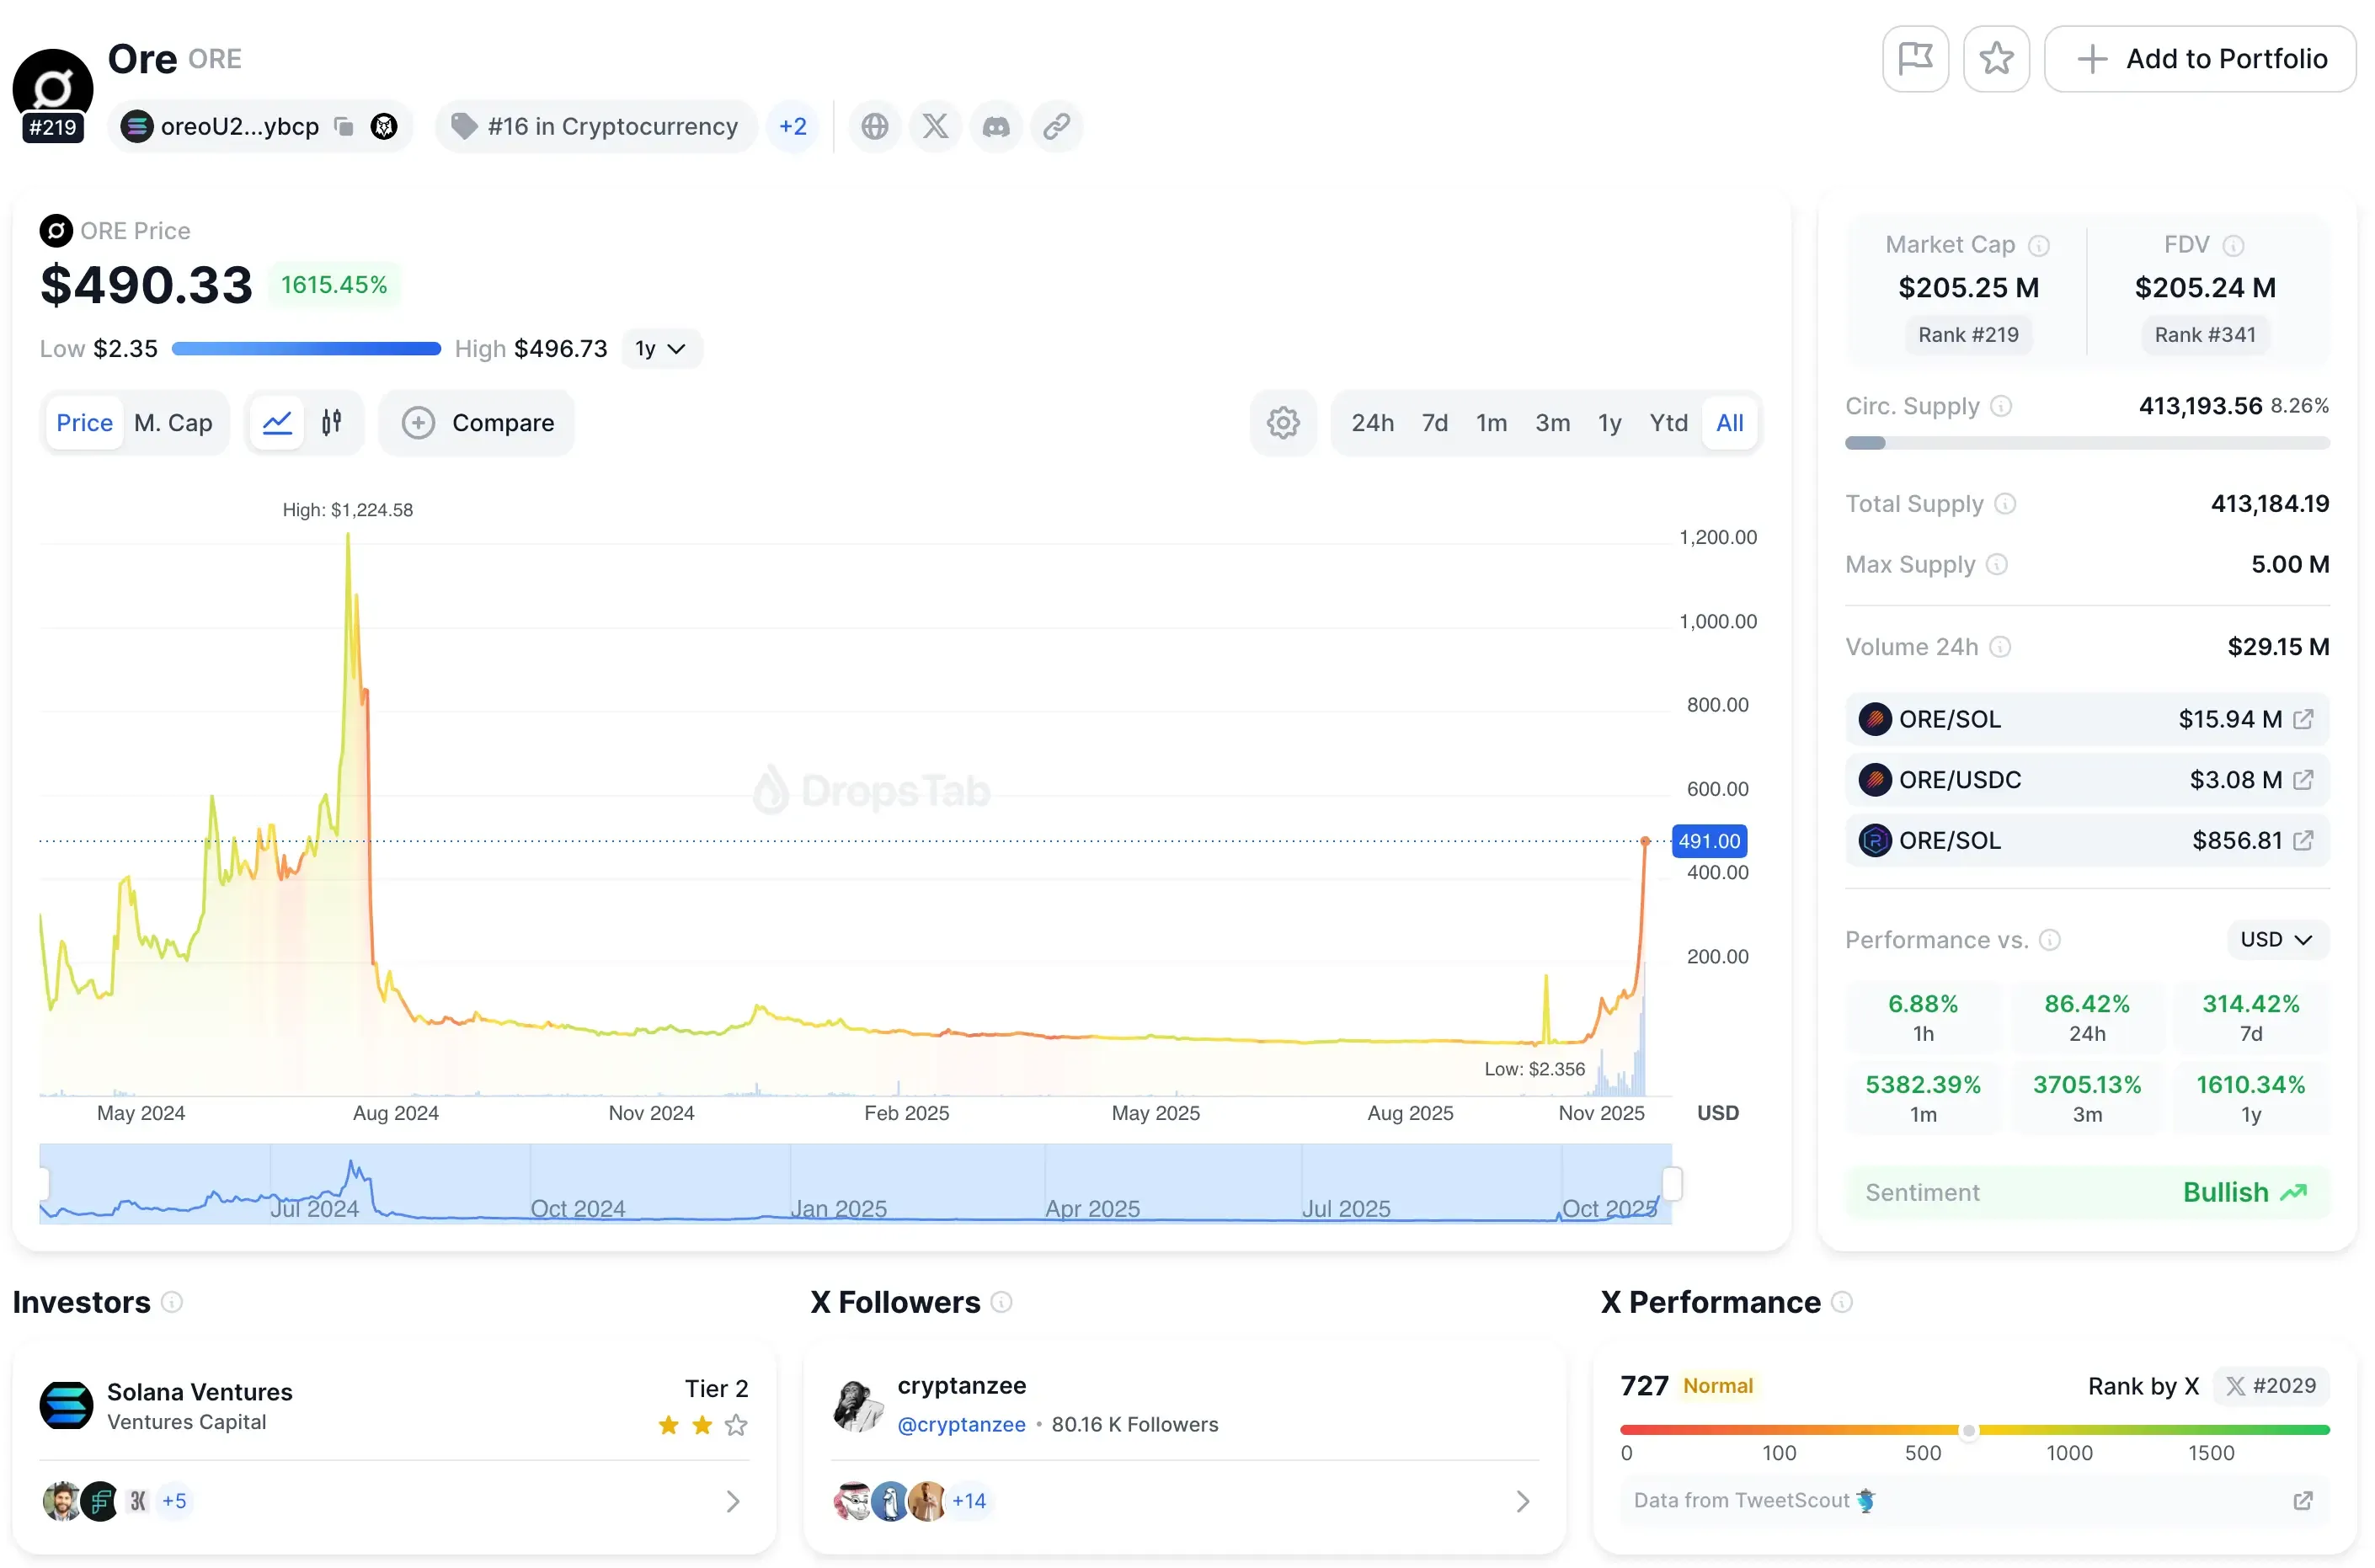
Task: Open the 1y low/high range dropdown
Action: pyautogui.click(x=660, y=349)
